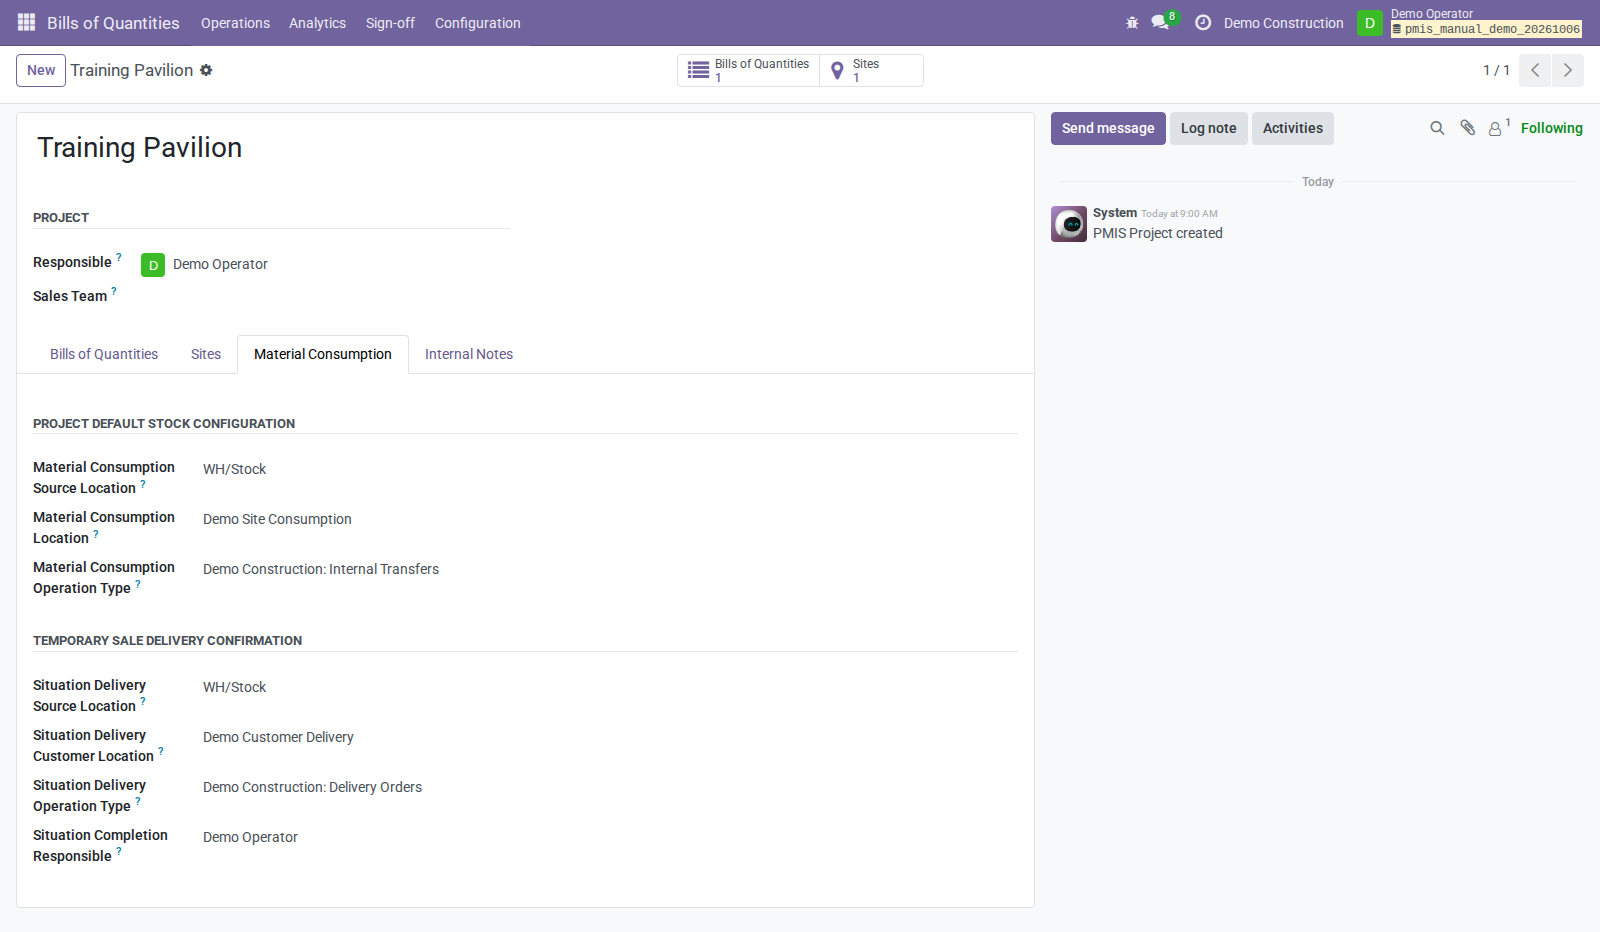
Task: Go to next record arrow
Action: pos(1568,70)
